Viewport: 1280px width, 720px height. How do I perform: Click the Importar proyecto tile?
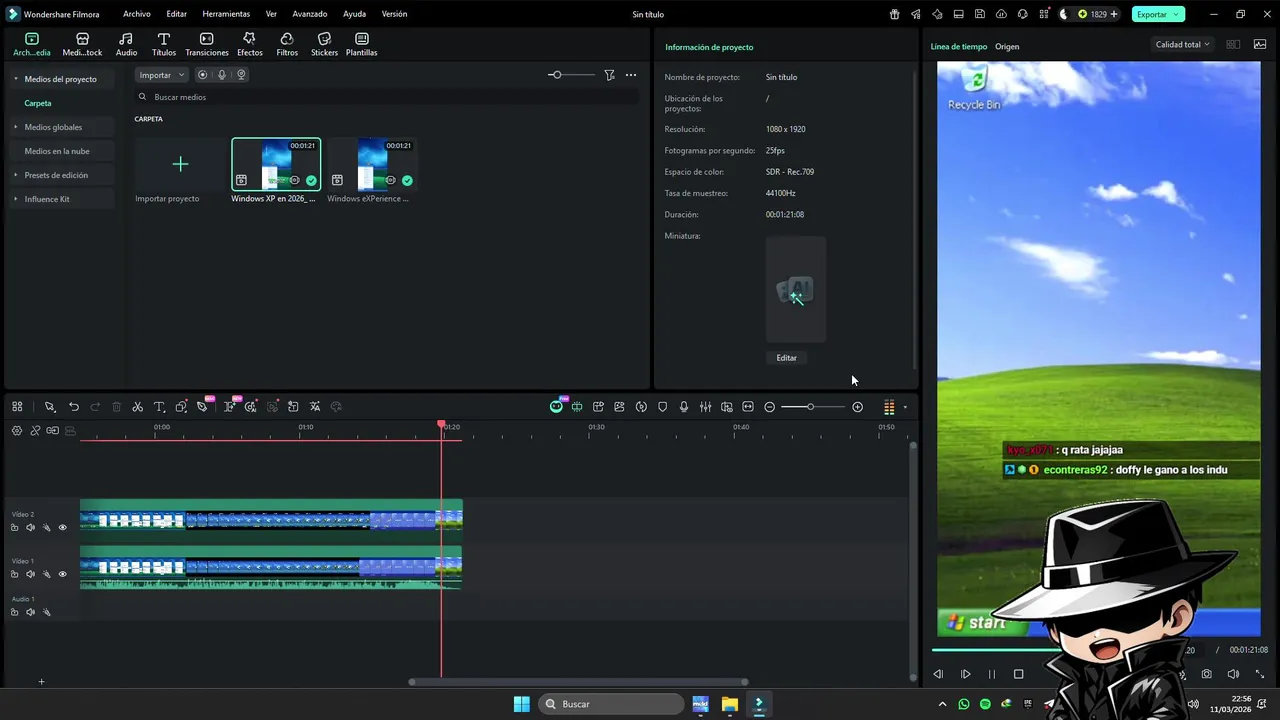180,171
